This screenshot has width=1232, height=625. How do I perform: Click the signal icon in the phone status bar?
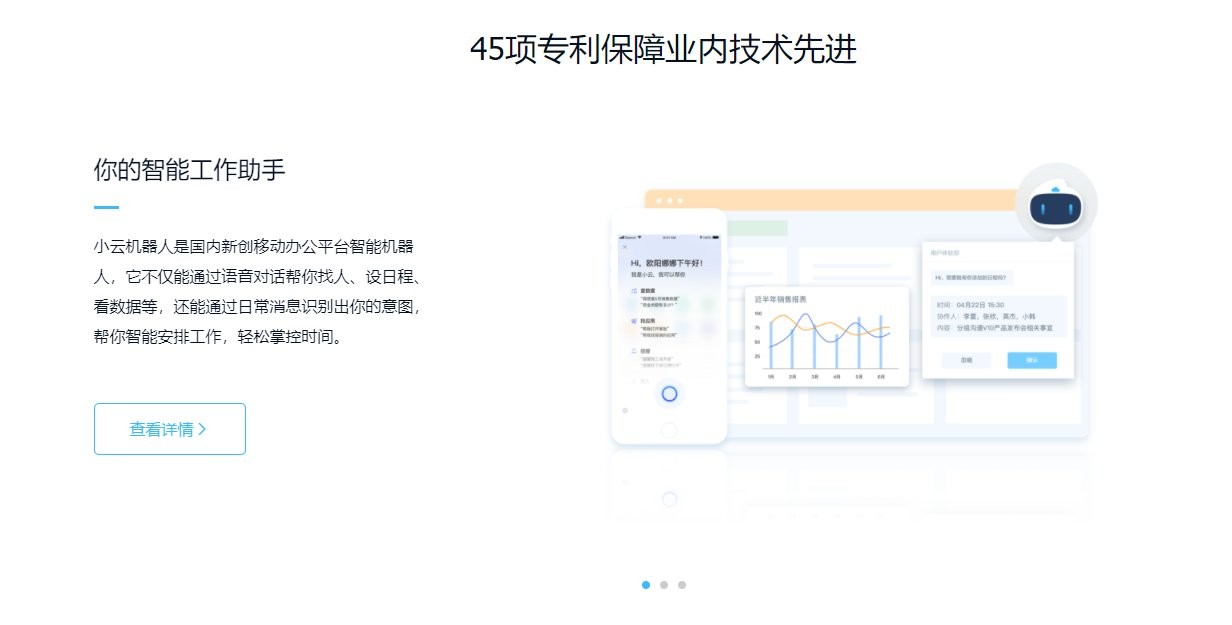623,235
